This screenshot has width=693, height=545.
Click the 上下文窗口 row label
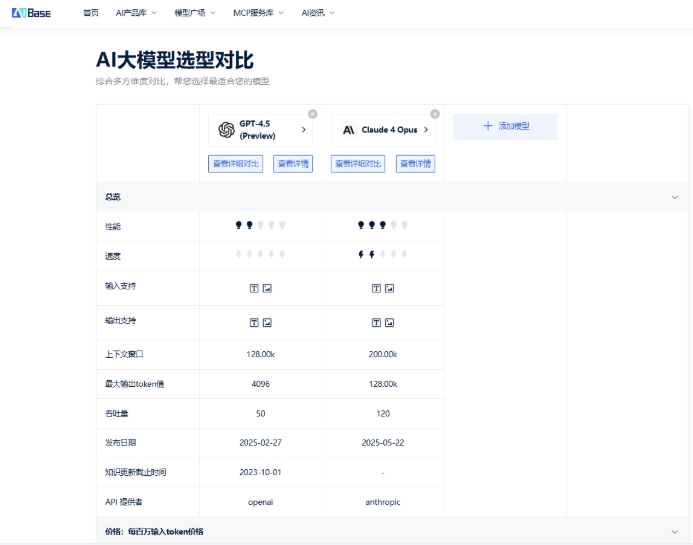[124, 354]
